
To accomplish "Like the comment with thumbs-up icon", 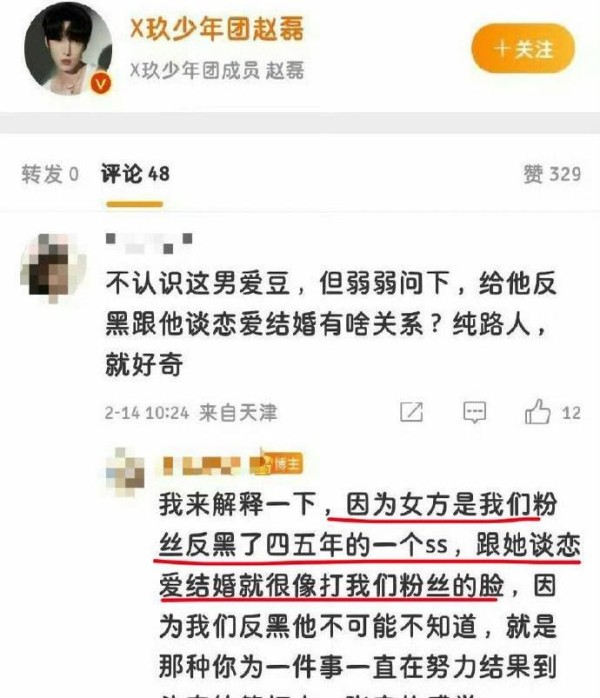I will (x=537, y=411).
